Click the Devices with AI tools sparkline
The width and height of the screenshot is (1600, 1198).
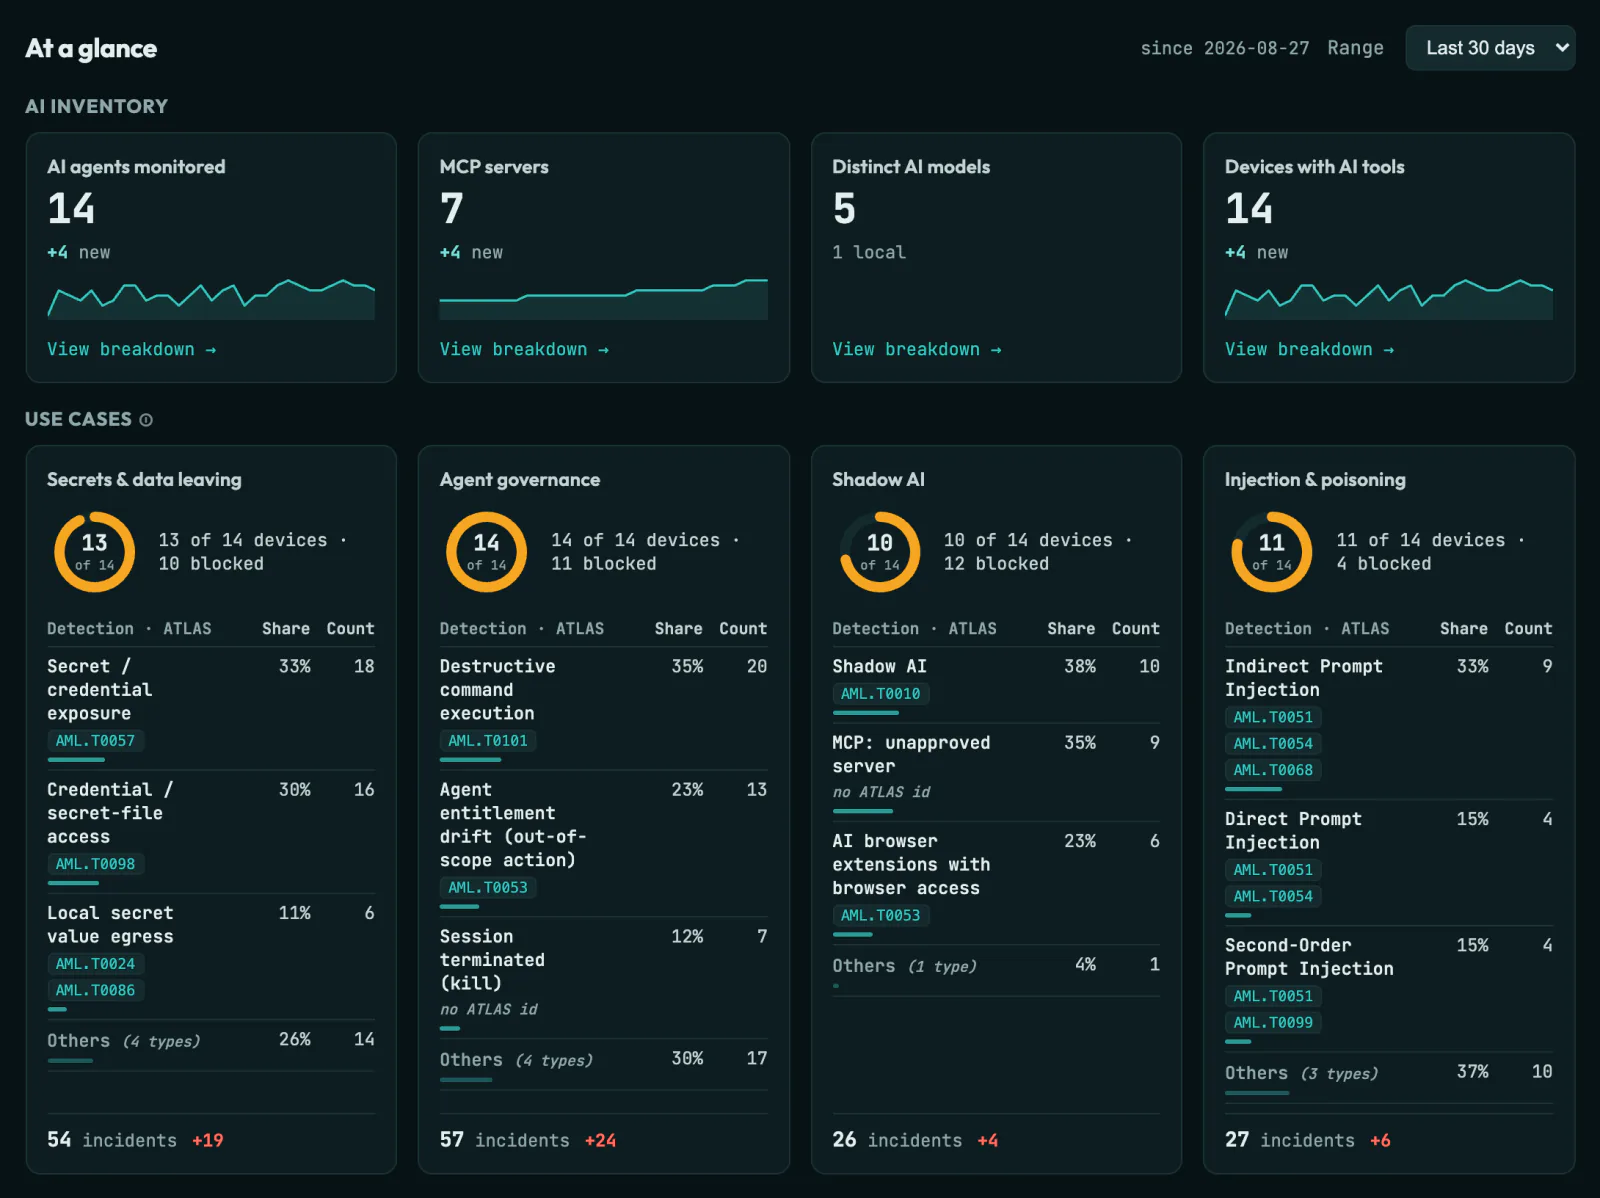click(x=1389, y=299)
